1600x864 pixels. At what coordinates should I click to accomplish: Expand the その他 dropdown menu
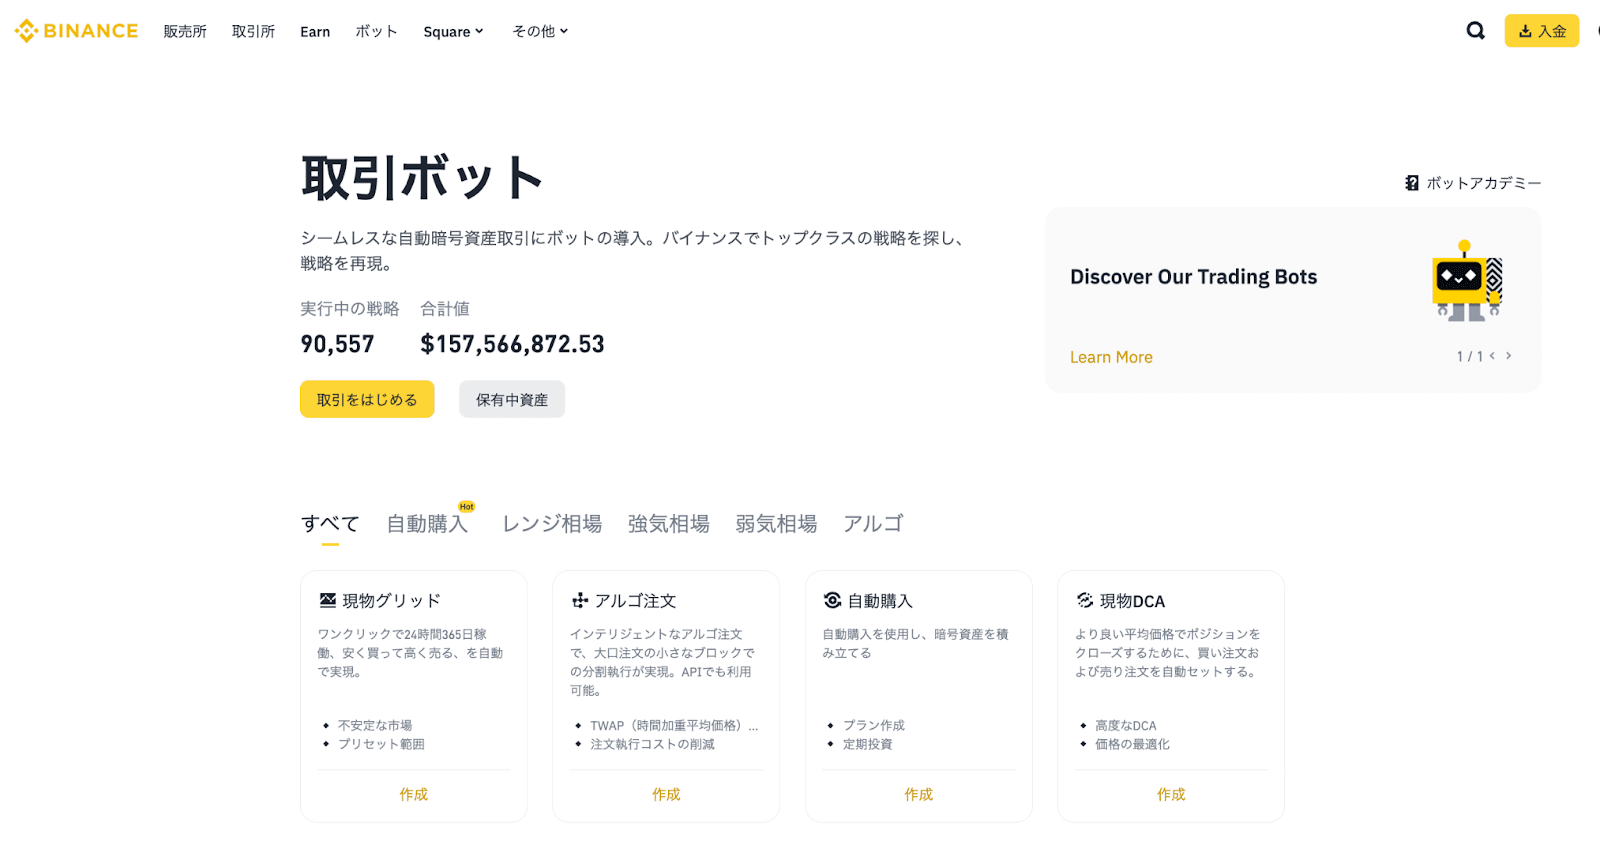pos(540,31)
